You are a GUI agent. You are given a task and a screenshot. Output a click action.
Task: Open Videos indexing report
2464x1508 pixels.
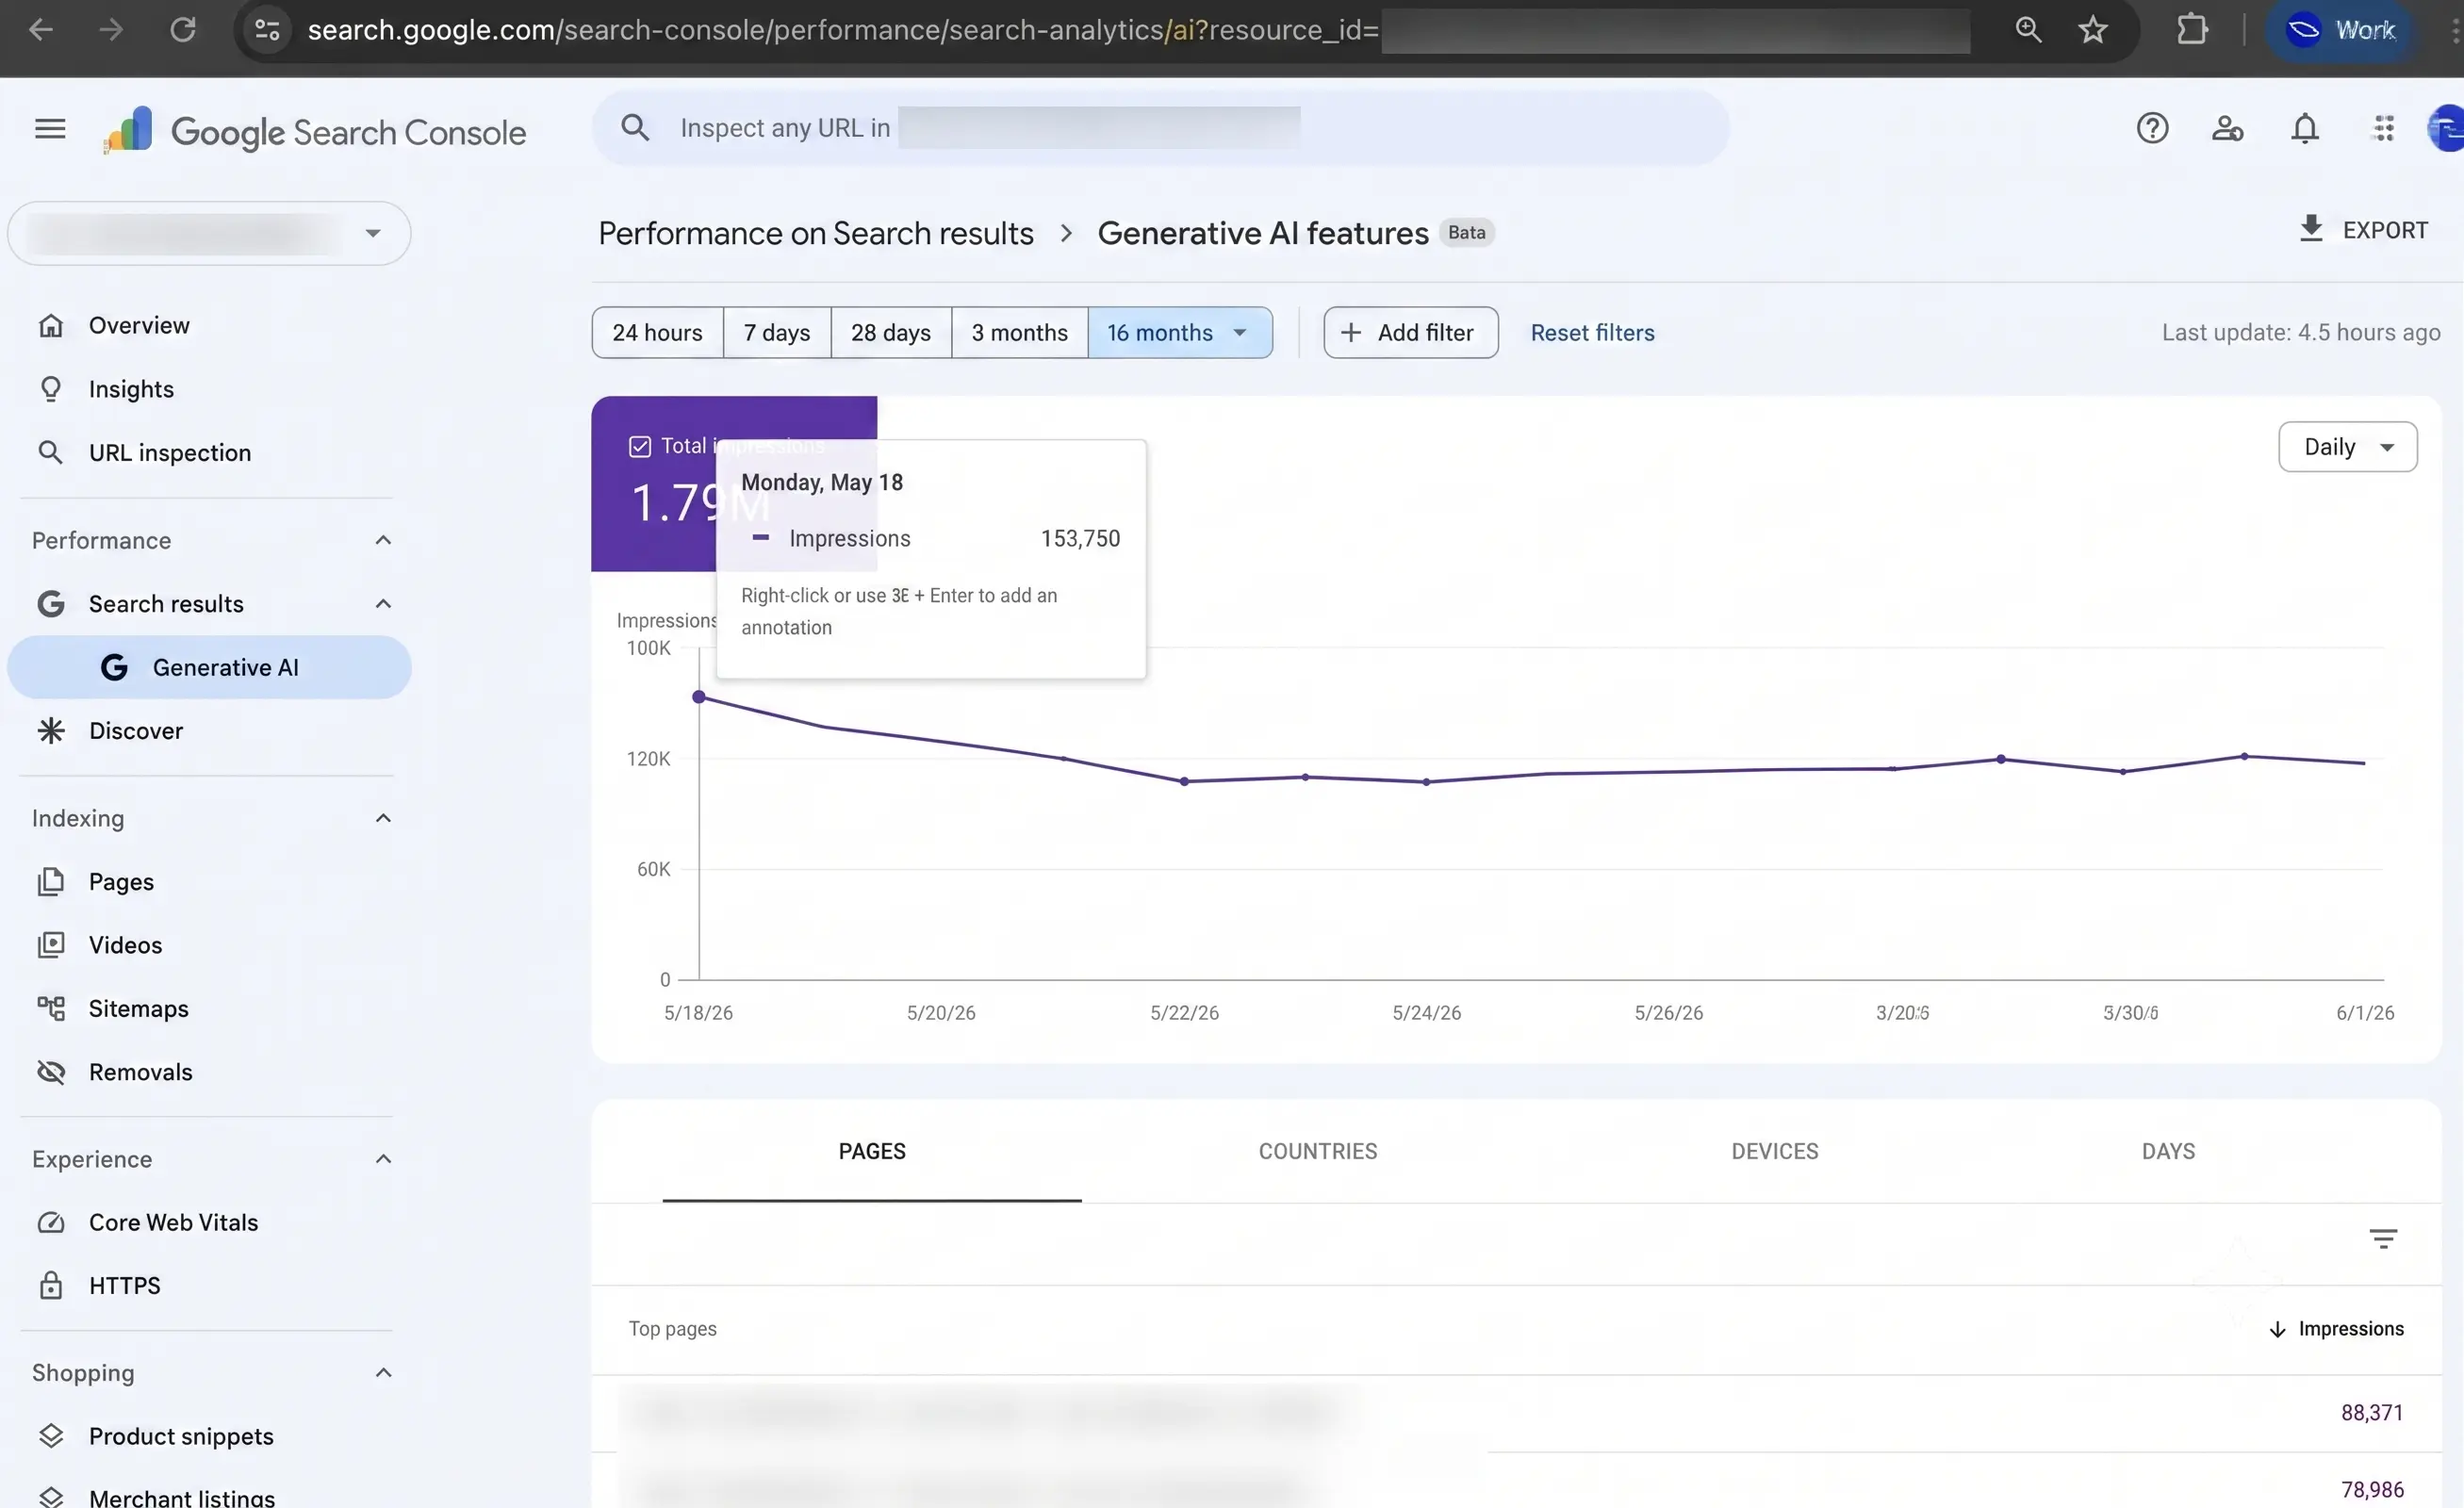pos(125,945)
